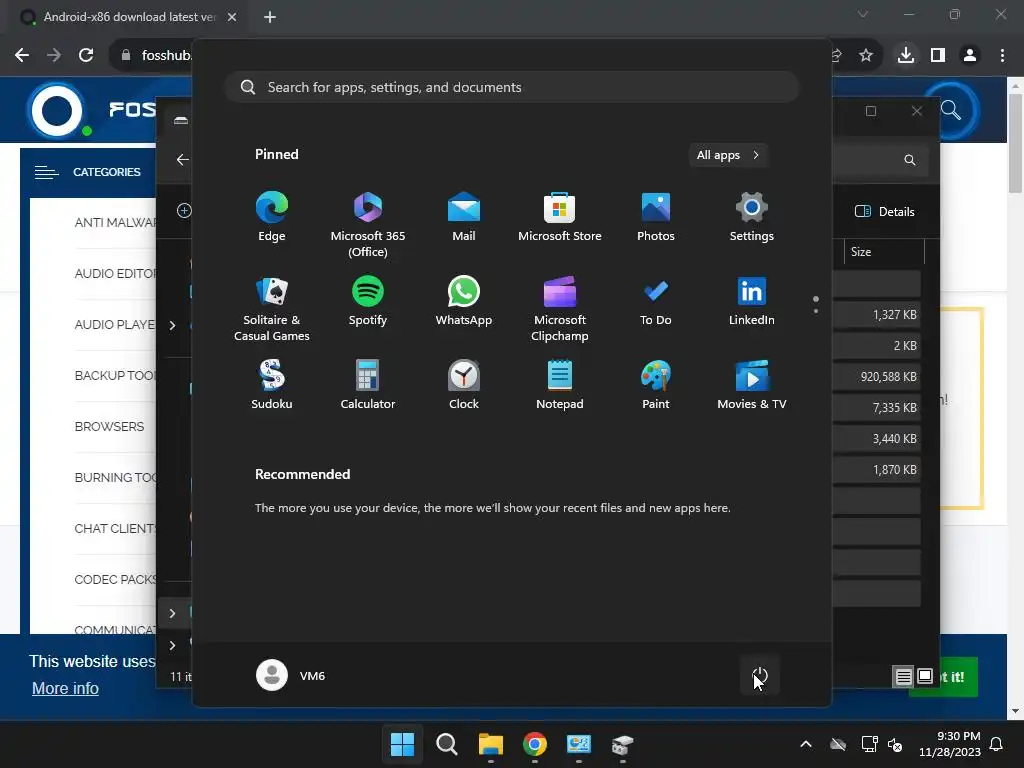This screenshot has height=768, width=1024.
Task: Toggle Details pane in File Explorer
Action: [885, 211]
